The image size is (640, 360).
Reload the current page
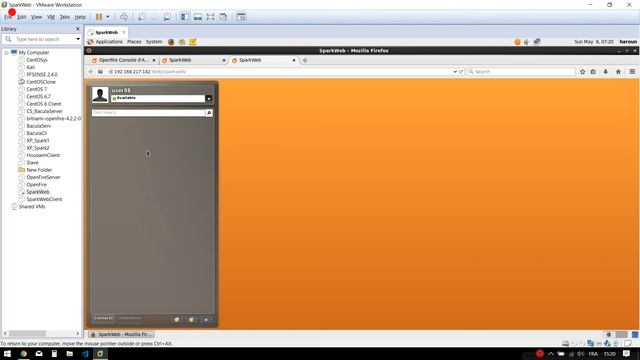(461, 72)
